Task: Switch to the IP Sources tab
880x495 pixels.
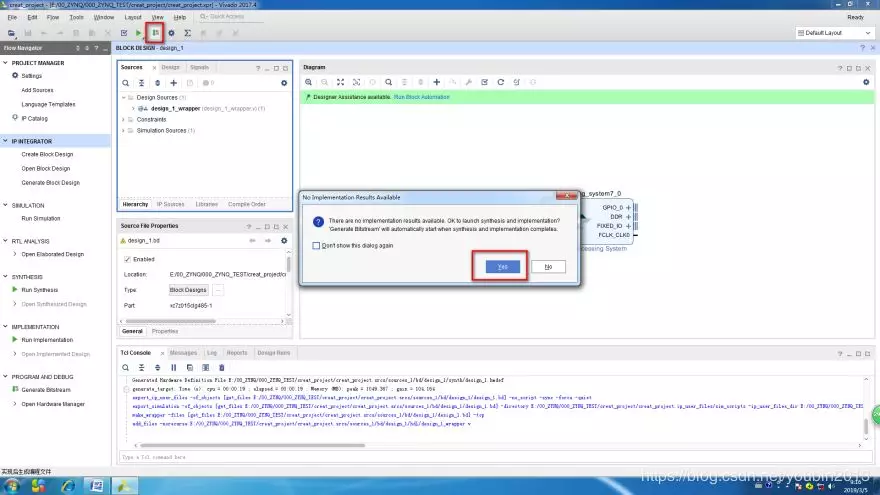Action: point(171,204)
